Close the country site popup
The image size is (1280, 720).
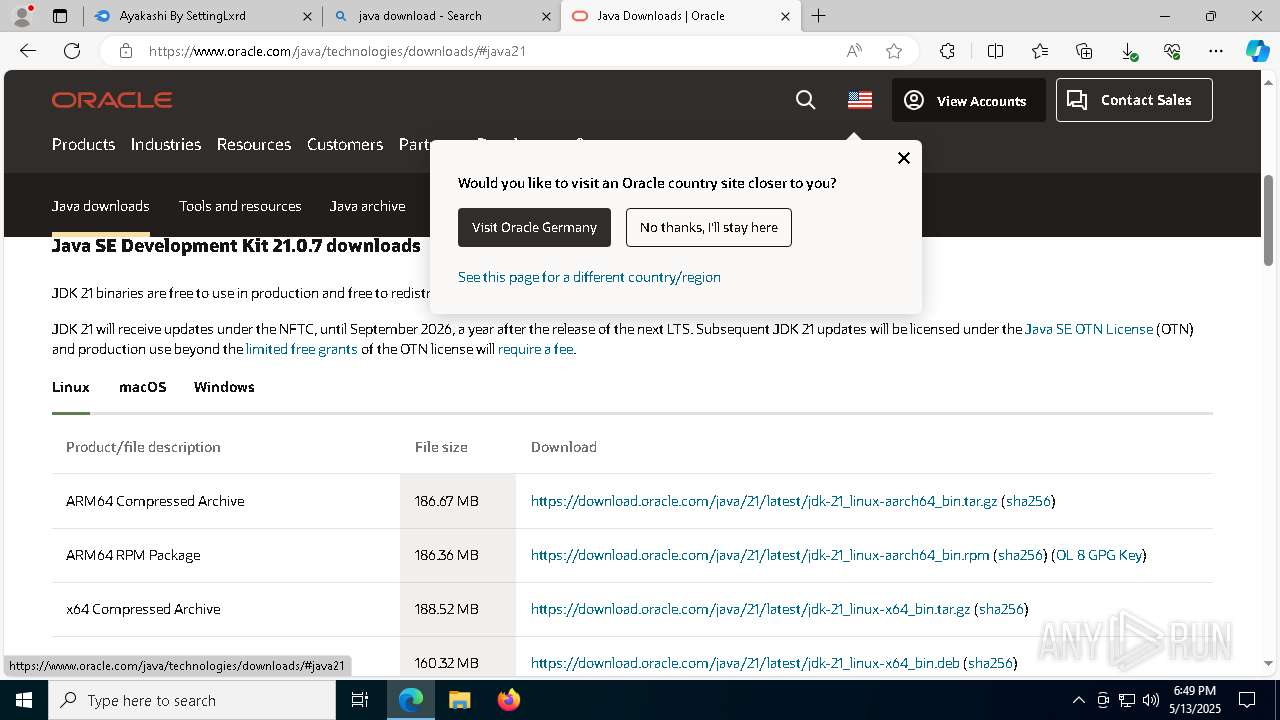point(904,158)
